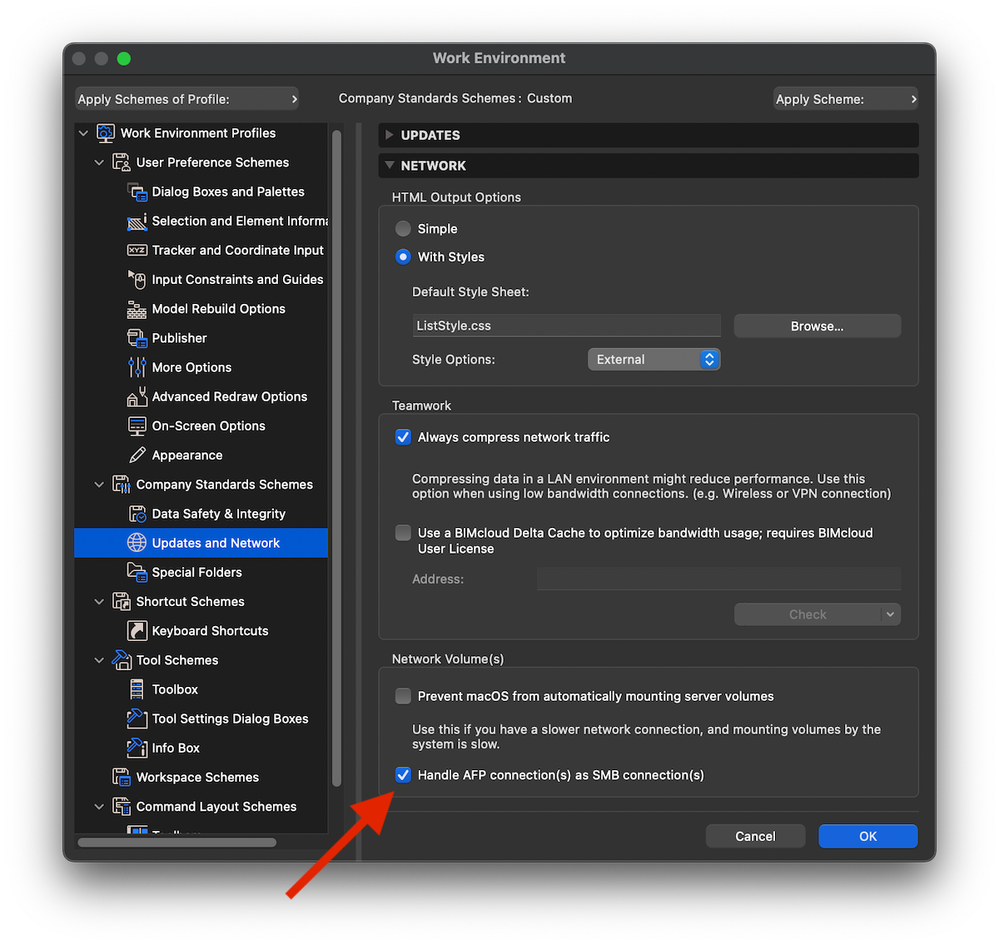Select the Keyboard Shortcuts tree item
This screenshot has height=945, width=999.
click(210, 631)
